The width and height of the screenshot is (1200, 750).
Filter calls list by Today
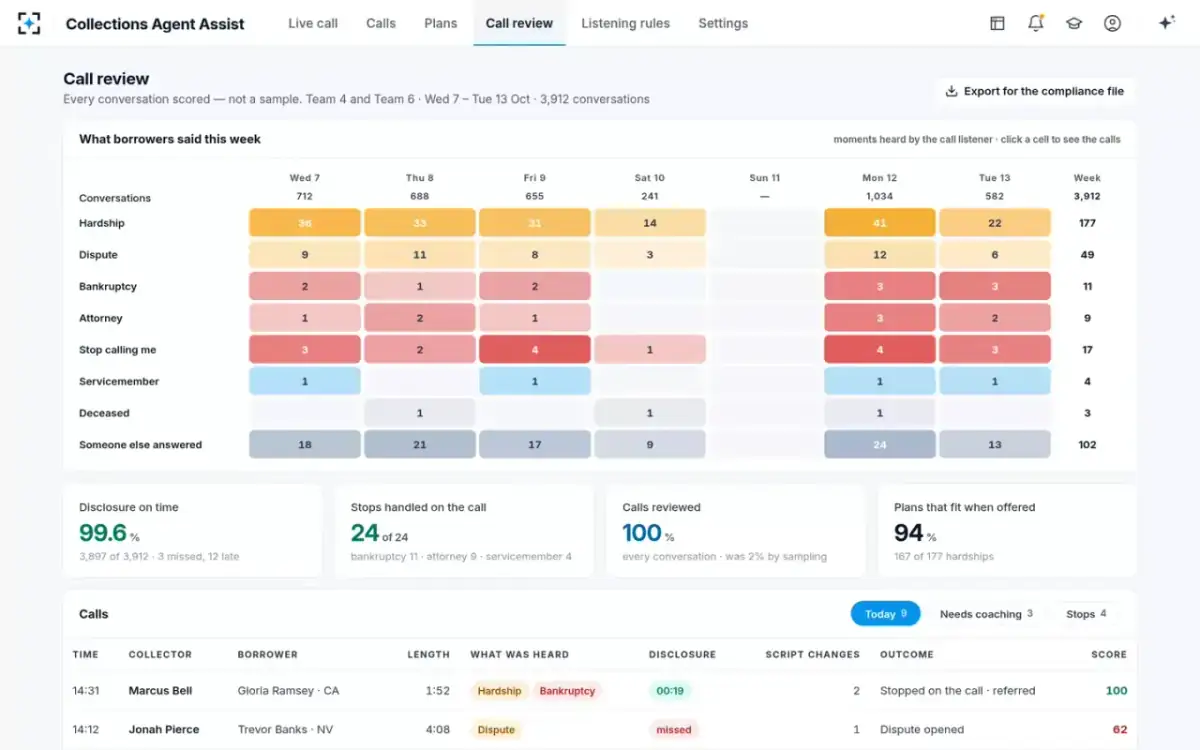click(885, 614)
